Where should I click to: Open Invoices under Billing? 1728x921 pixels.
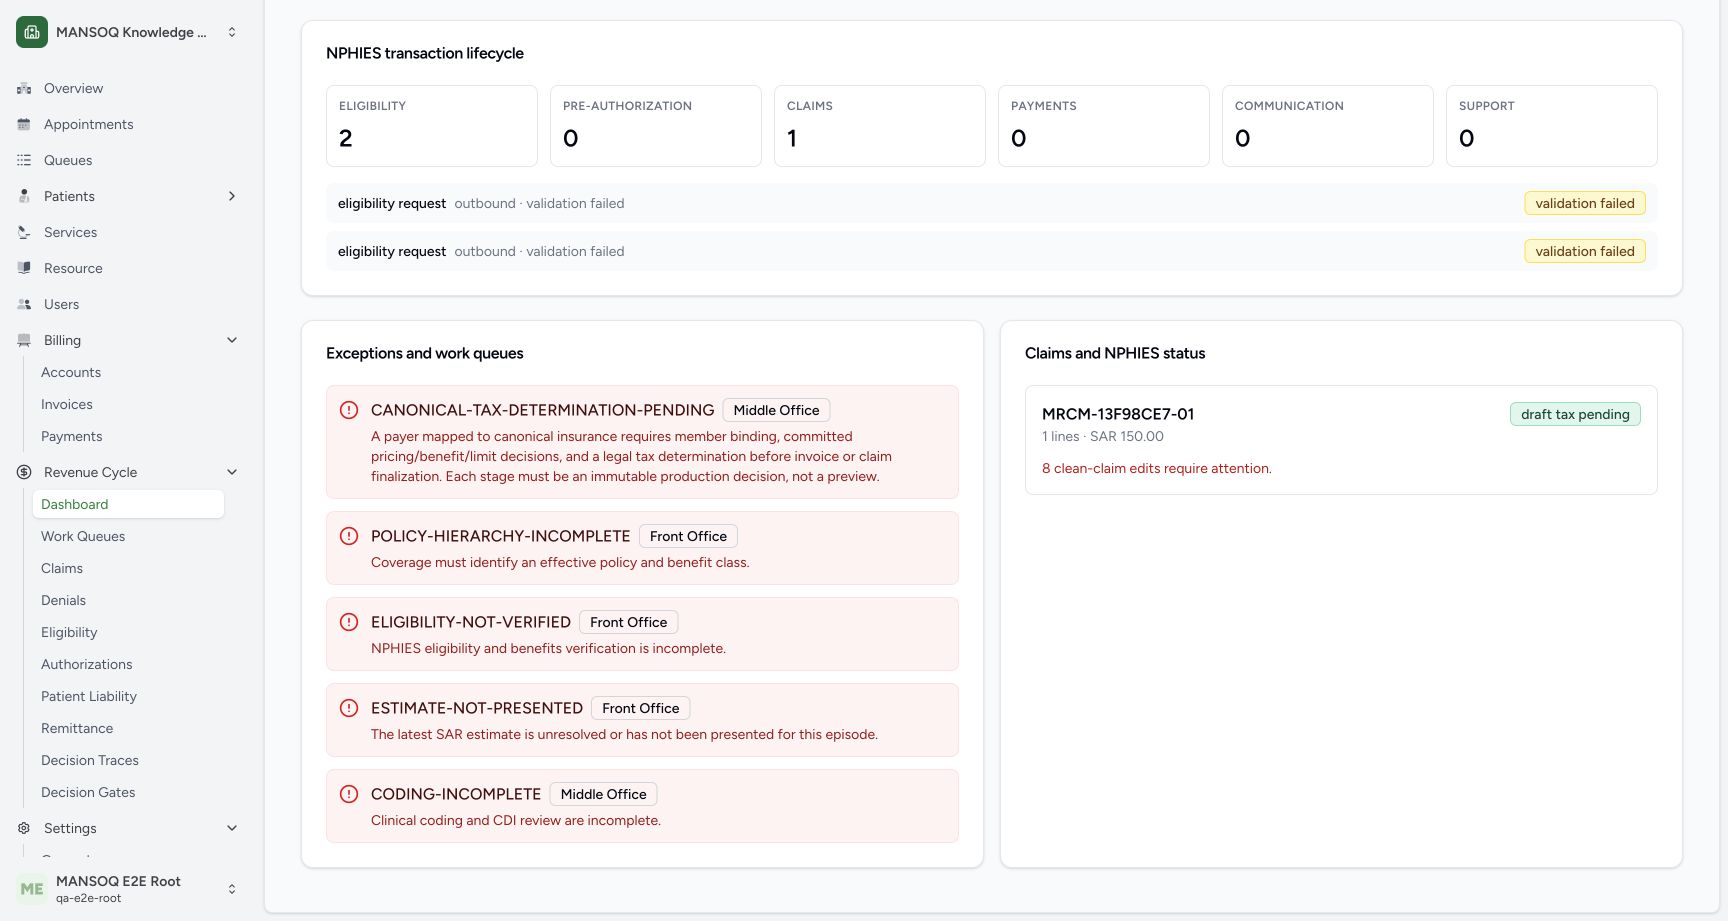click(x=128, y=404)
